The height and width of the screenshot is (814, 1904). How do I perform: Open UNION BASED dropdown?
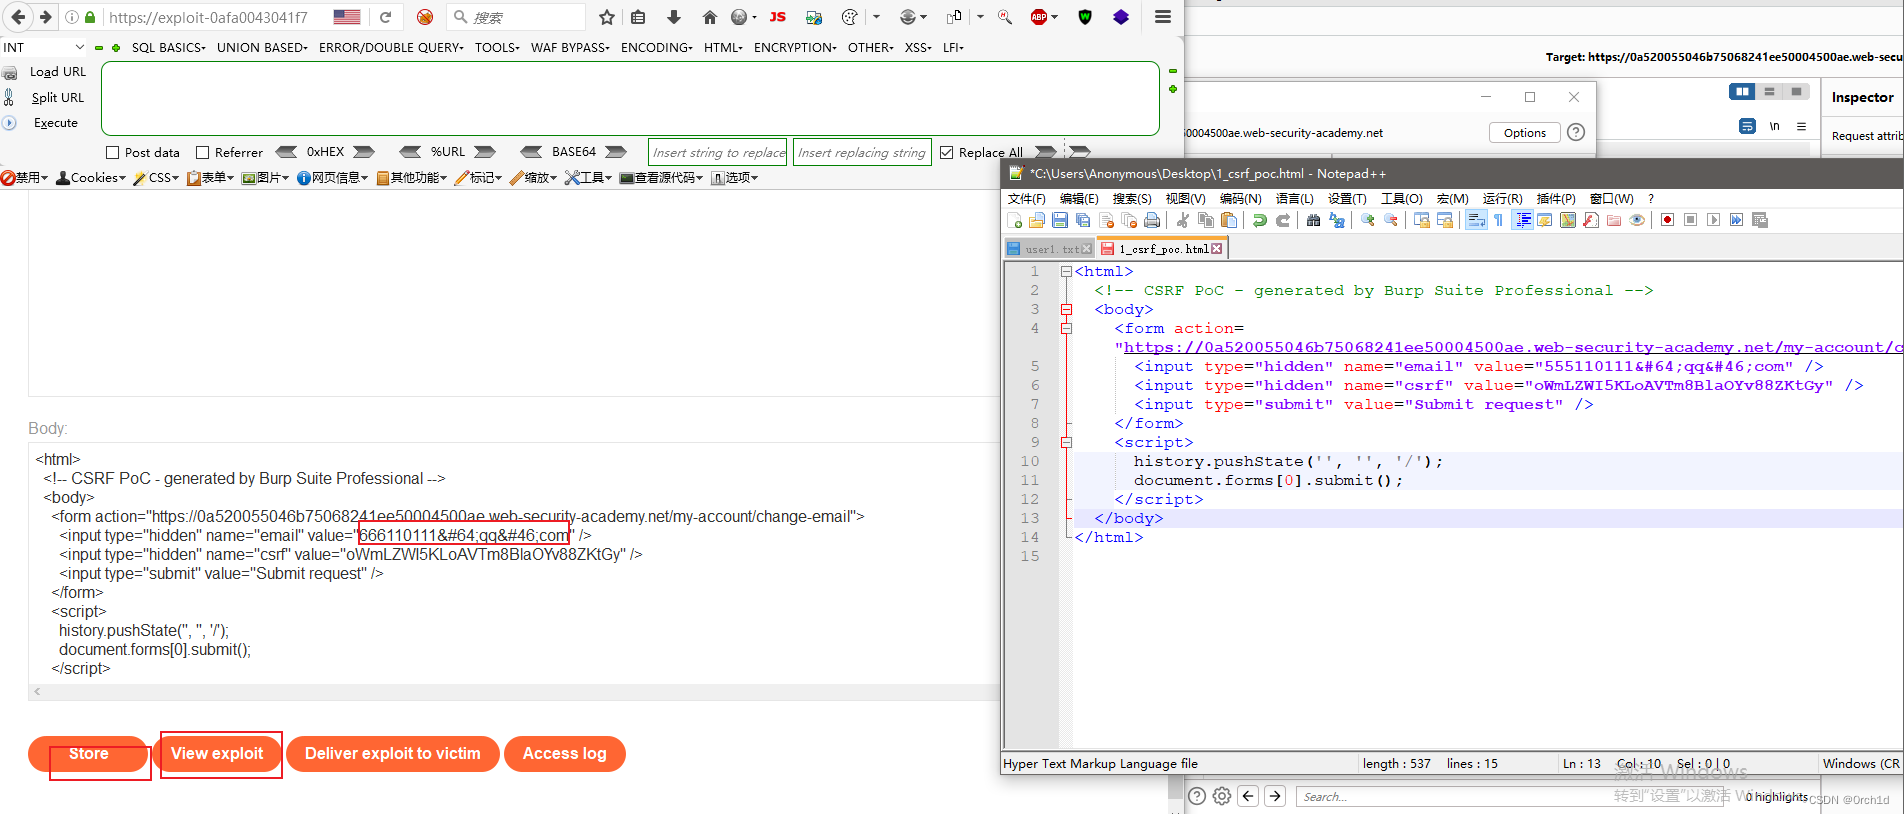pos(263,47)
